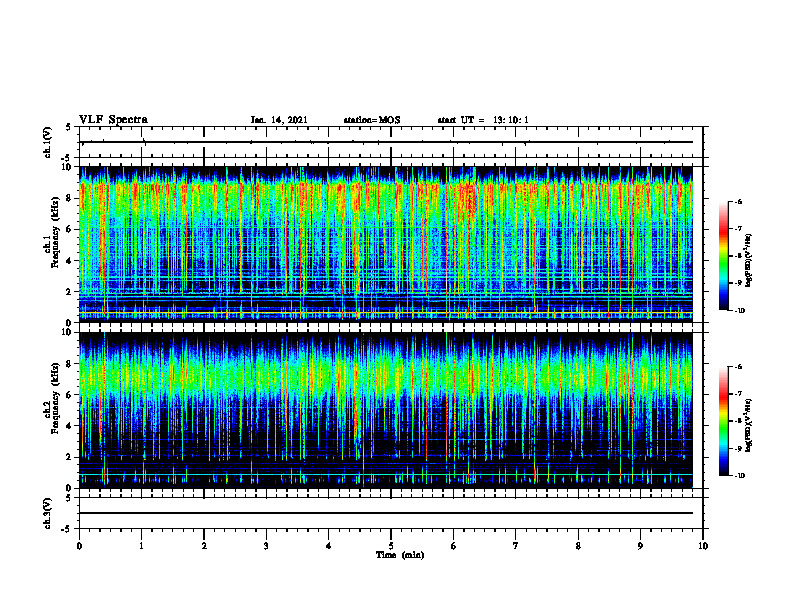Select the "start UT = 13:10: 1" header text
The image size is (792, 612).
[483, 120]
